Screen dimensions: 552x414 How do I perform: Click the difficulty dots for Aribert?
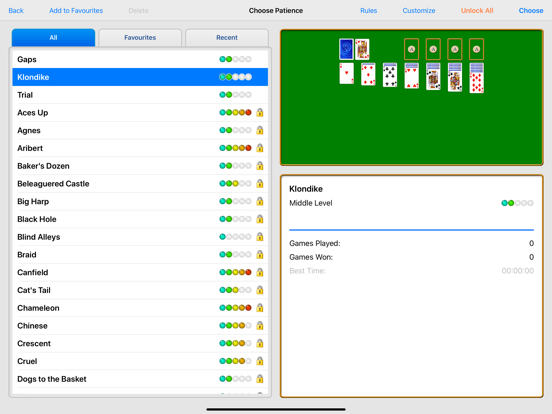[x=235, y=148]
